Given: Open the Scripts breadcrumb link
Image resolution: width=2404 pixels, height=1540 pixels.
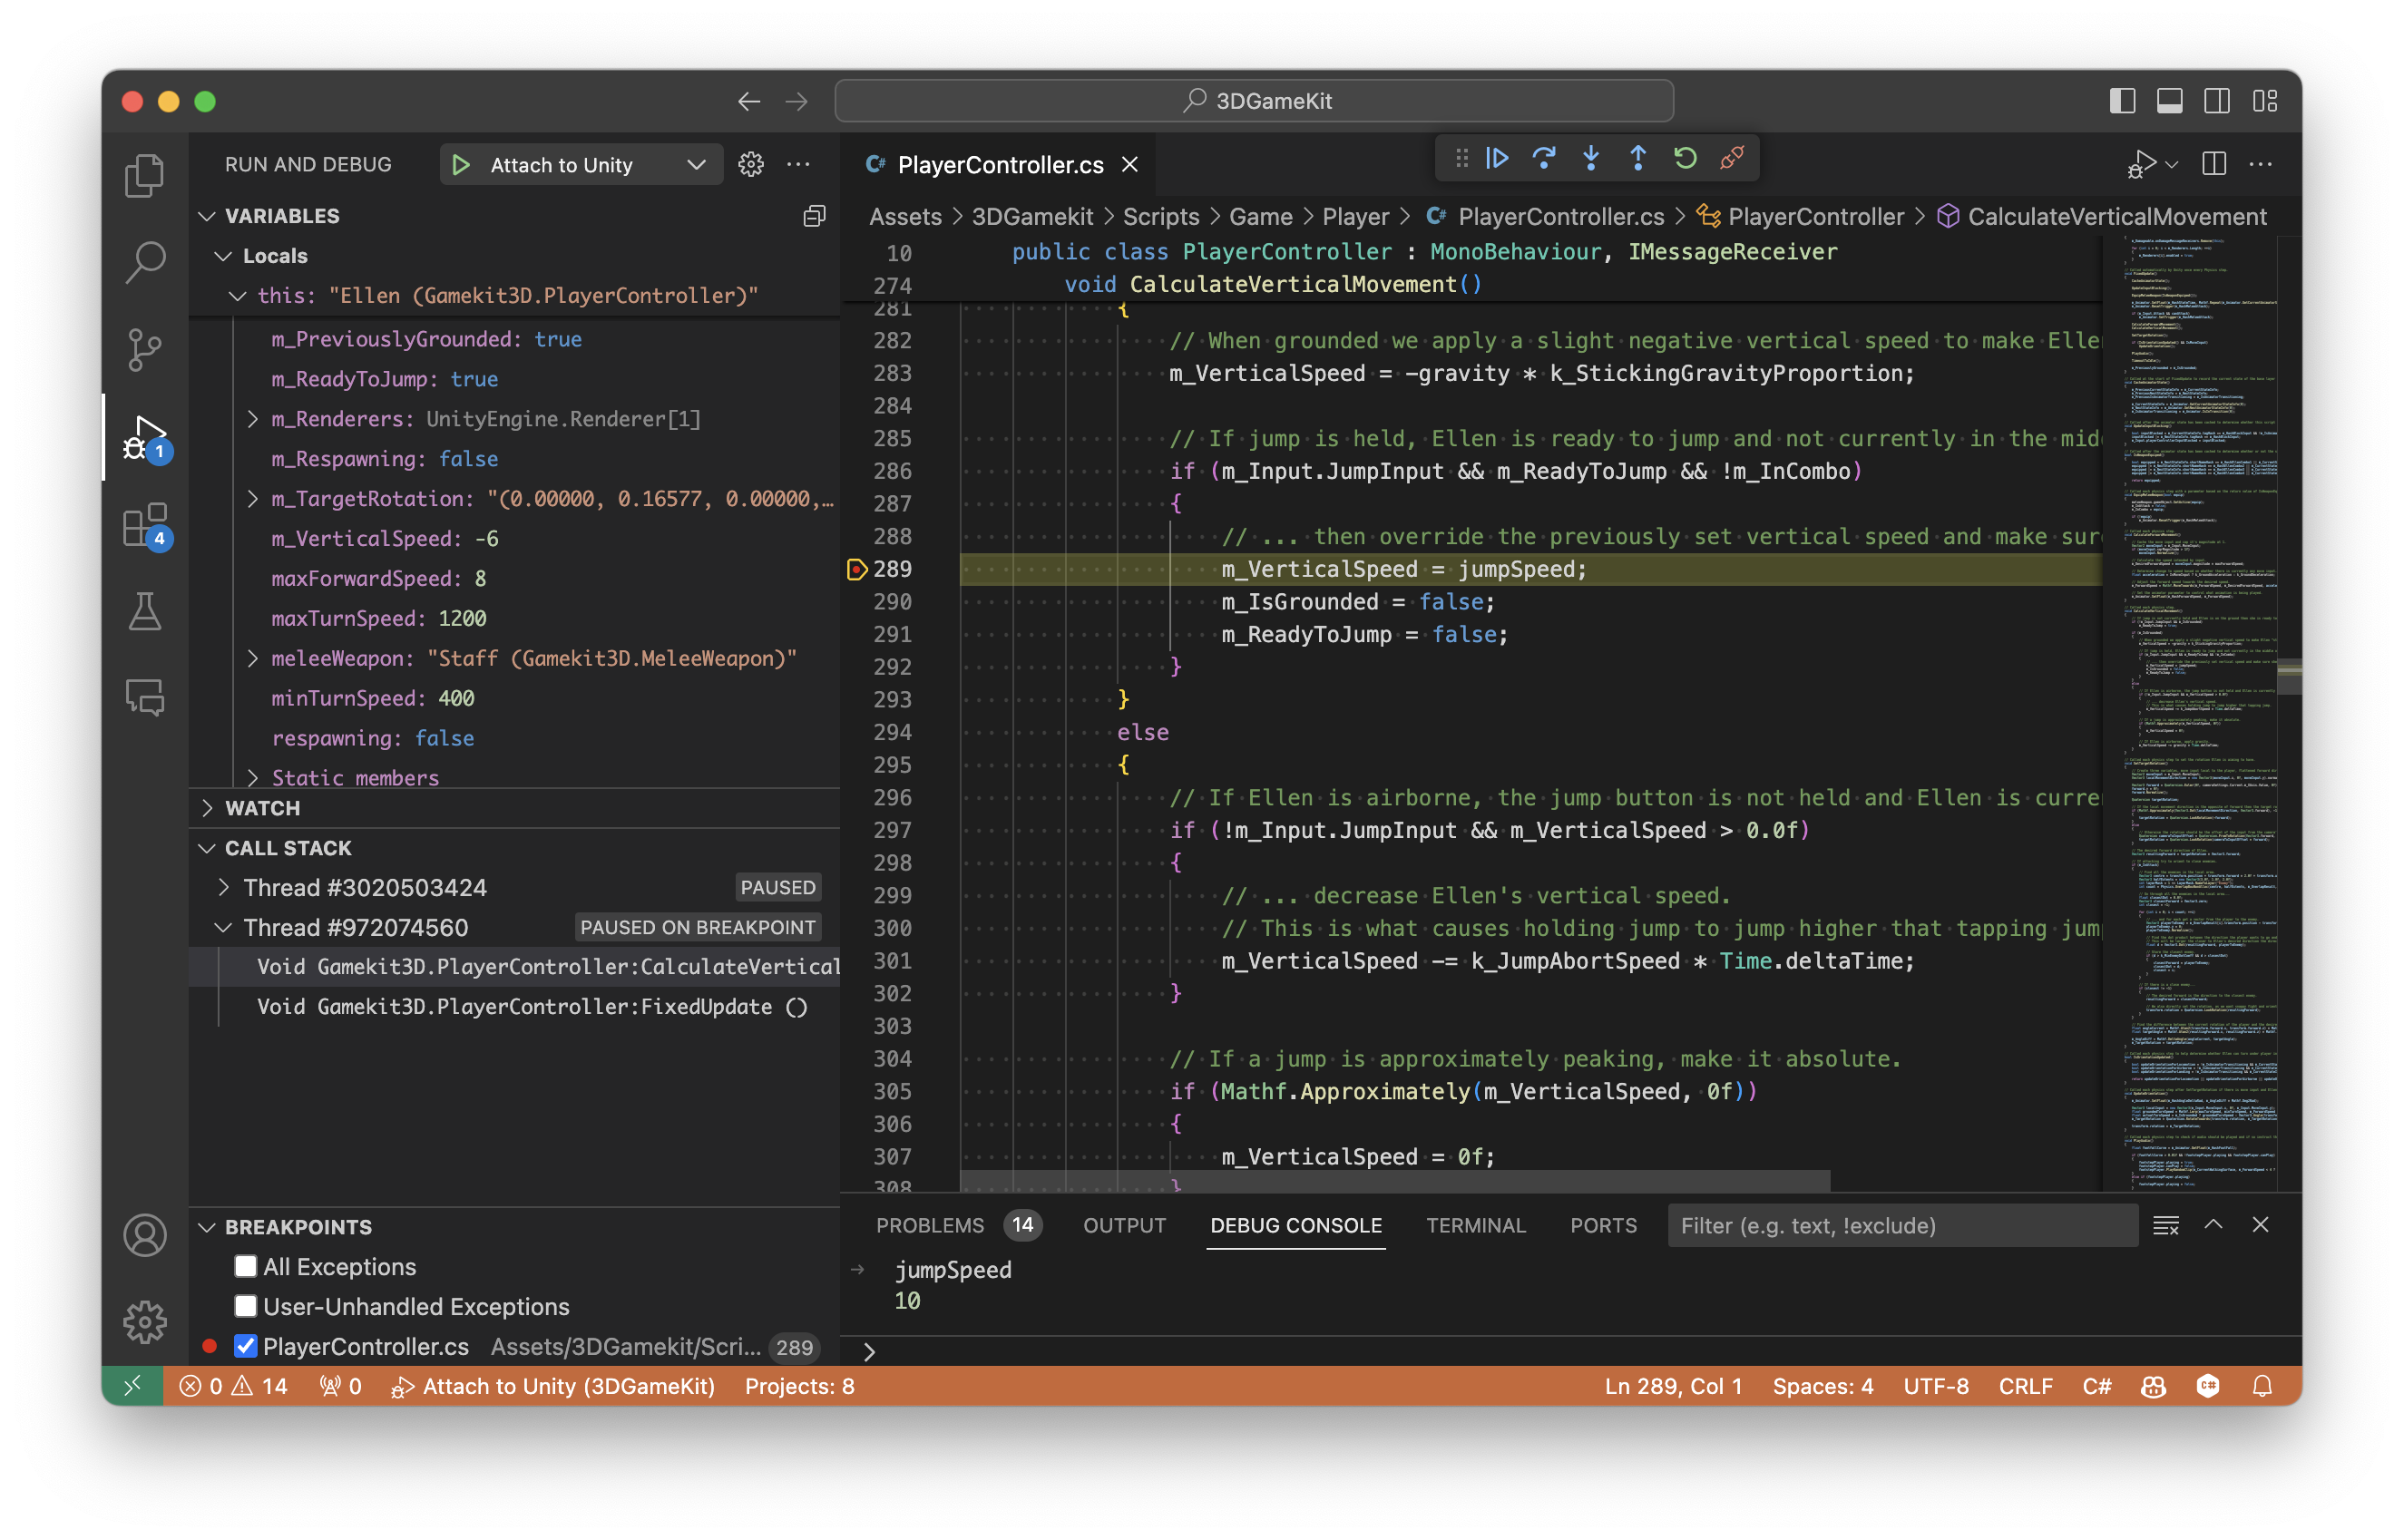Looking at the screenshot, I should click(x=1161, y=216).
